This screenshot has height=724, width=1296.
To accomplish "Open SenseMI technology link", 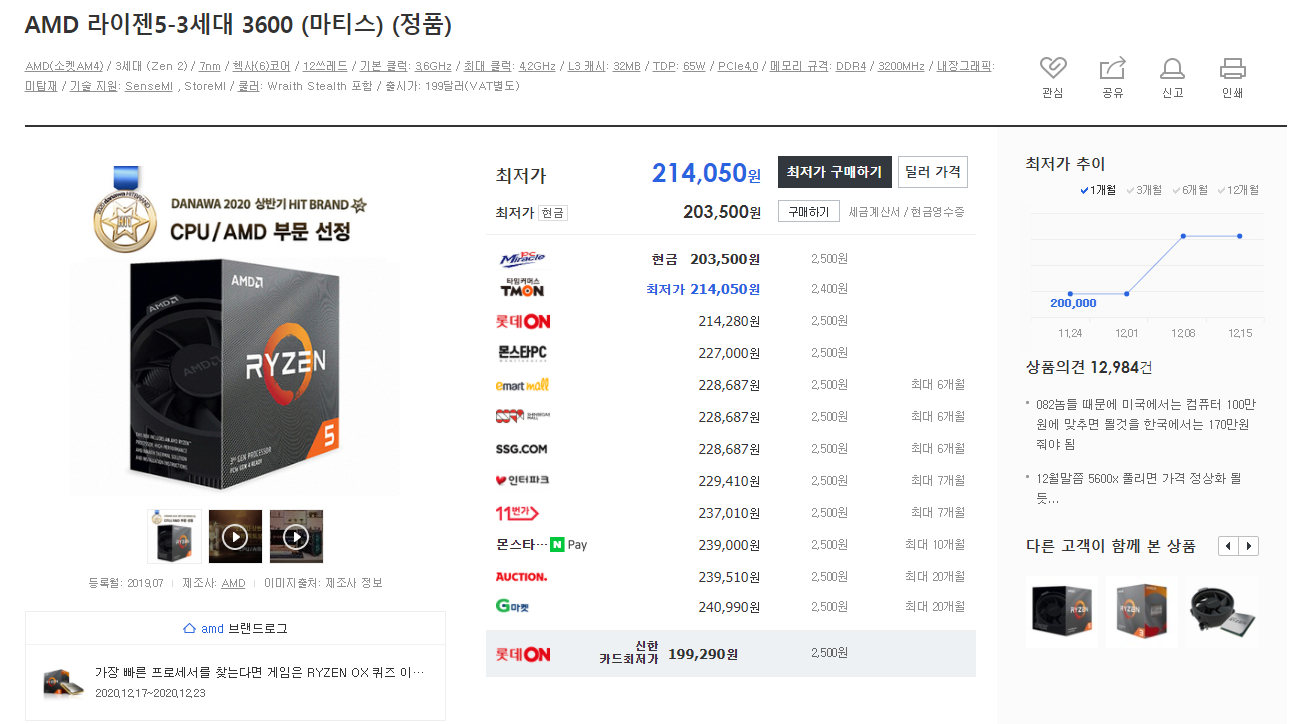I will (149, 86).
